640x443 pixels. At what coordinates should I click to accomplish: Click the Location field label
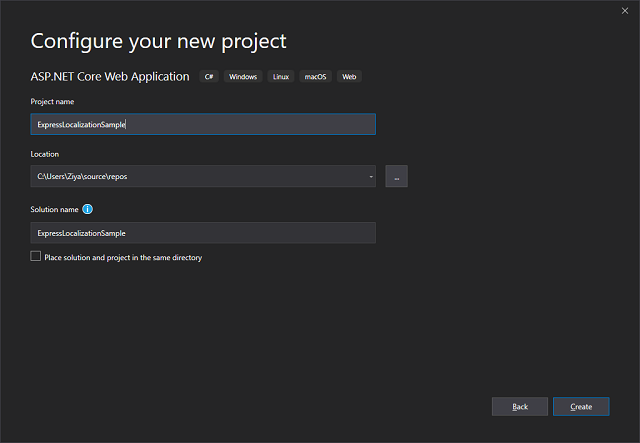tap(45, 154)
